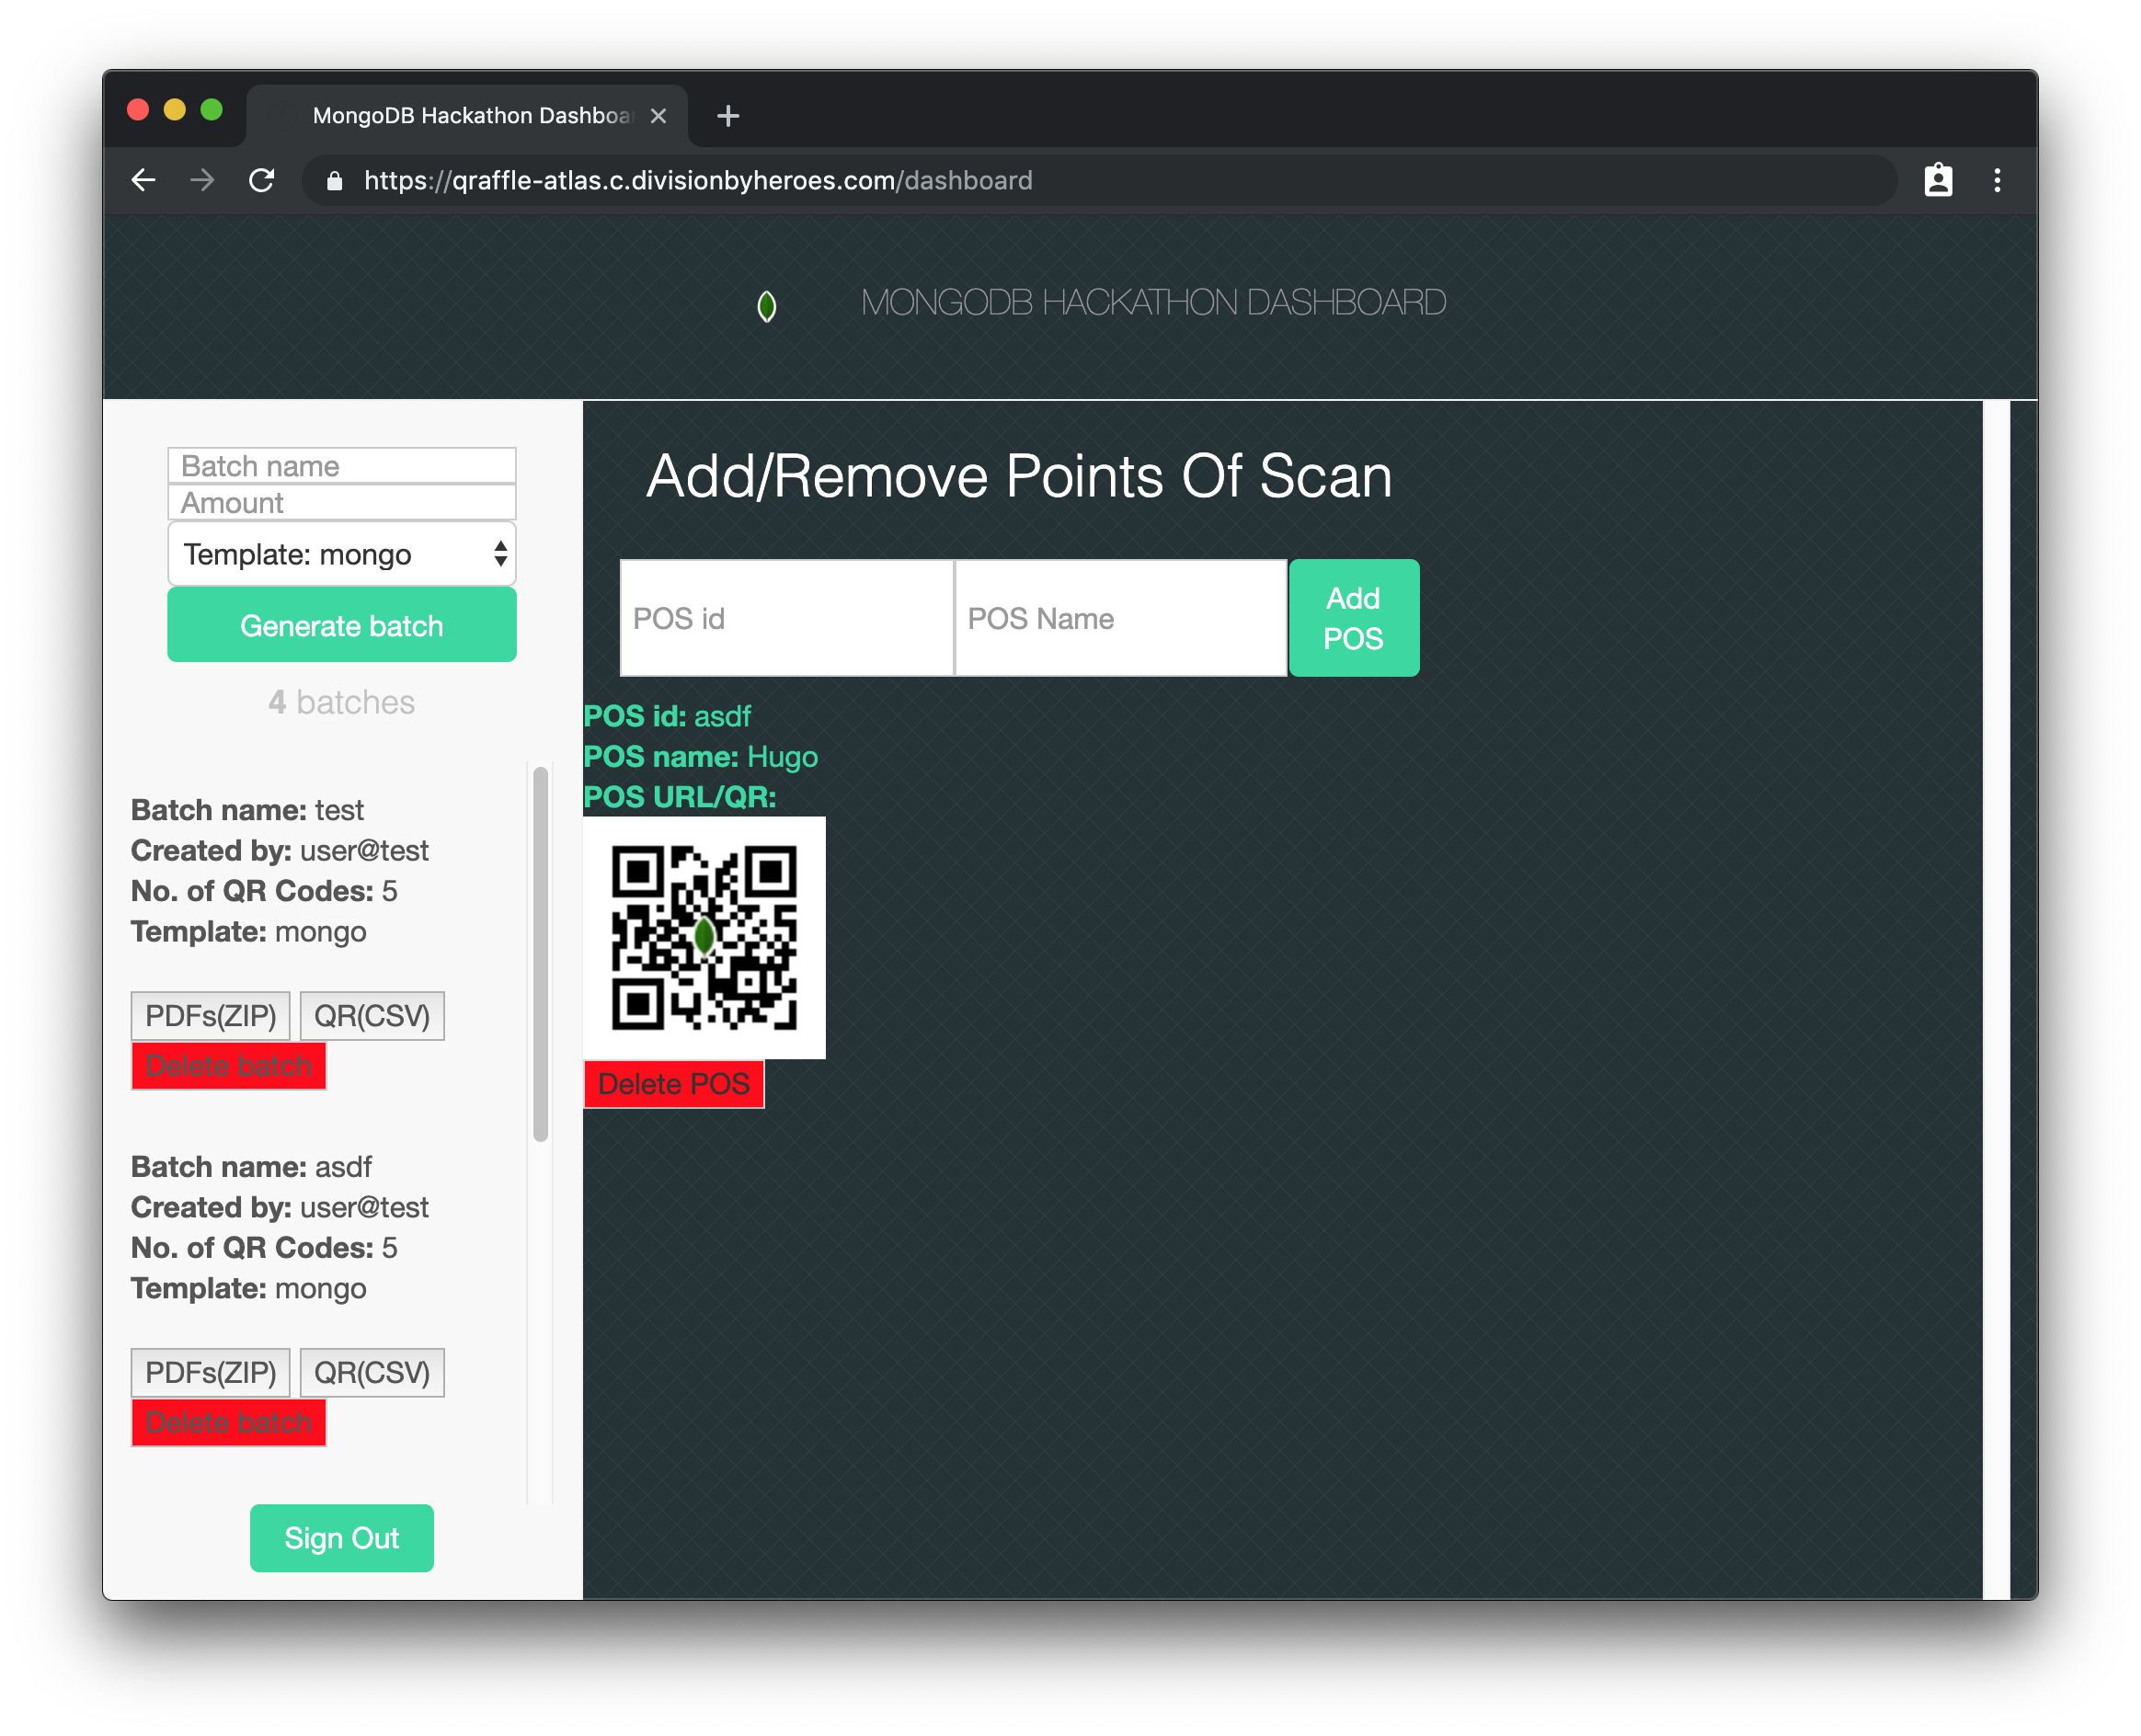
Task: Click the browser forward arrow
Action: 202,180
